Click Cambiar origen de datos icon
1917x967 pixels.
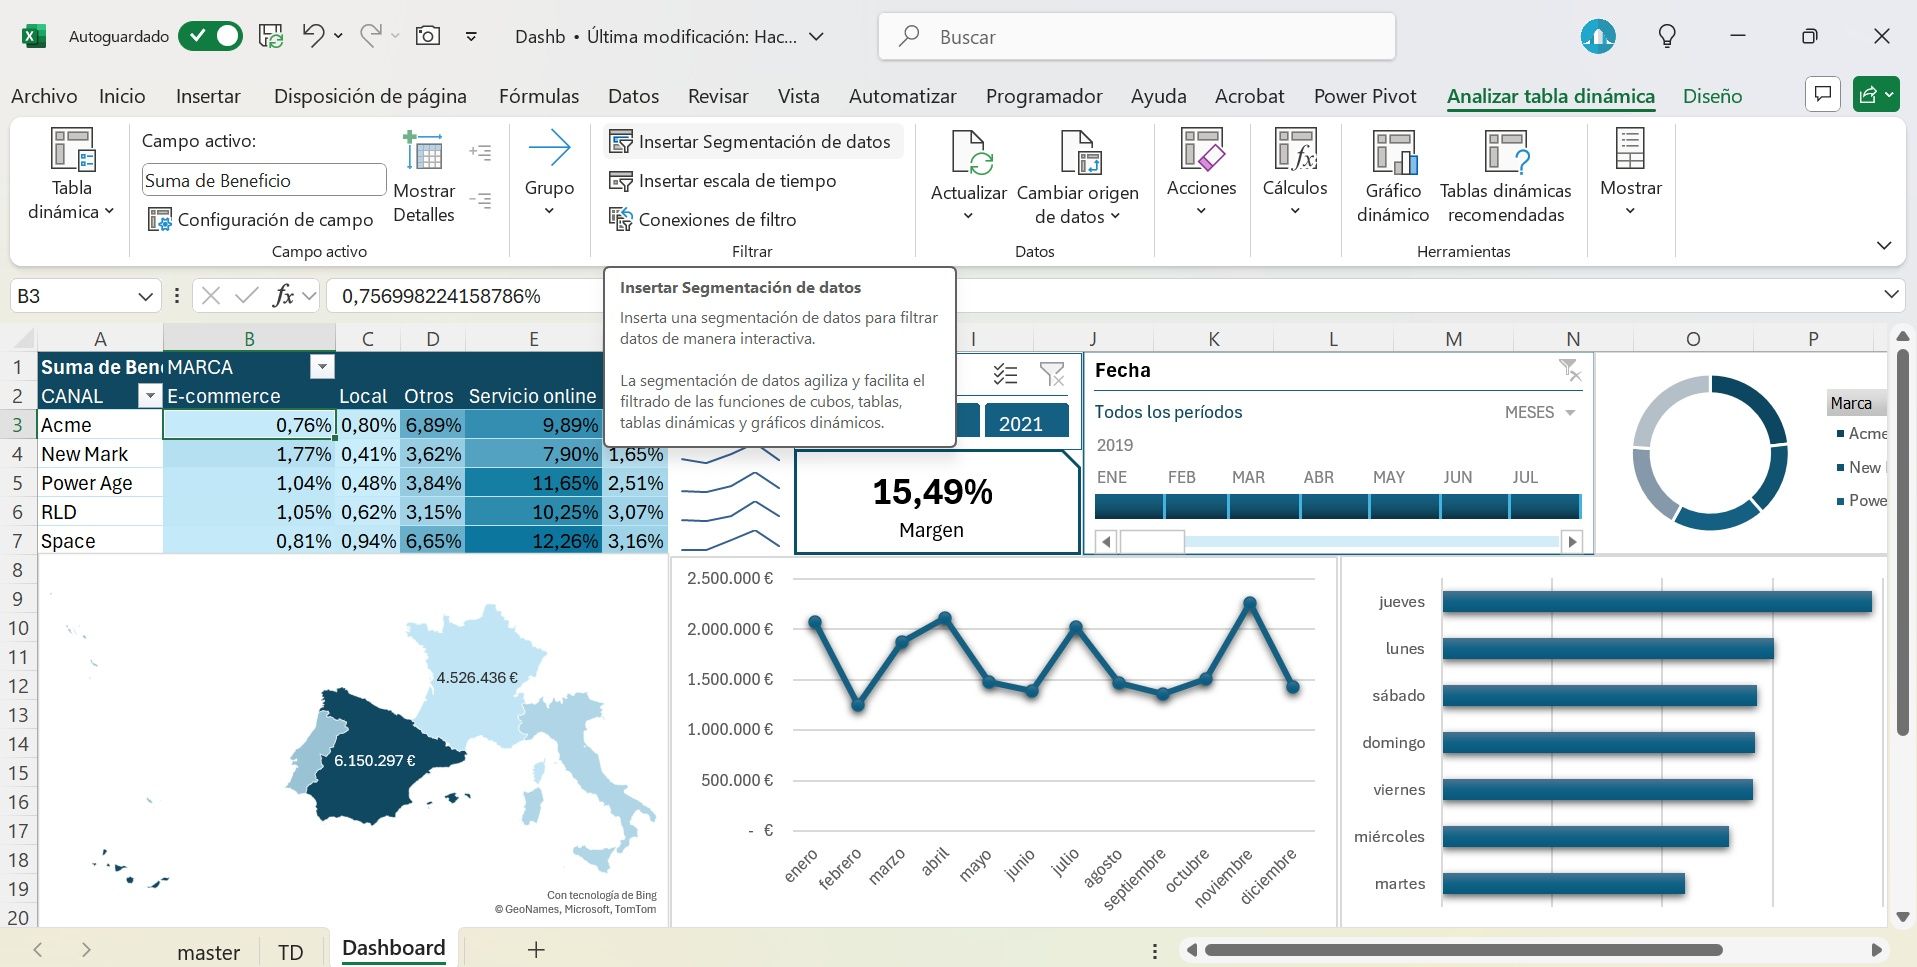[x=1079, y=153]
